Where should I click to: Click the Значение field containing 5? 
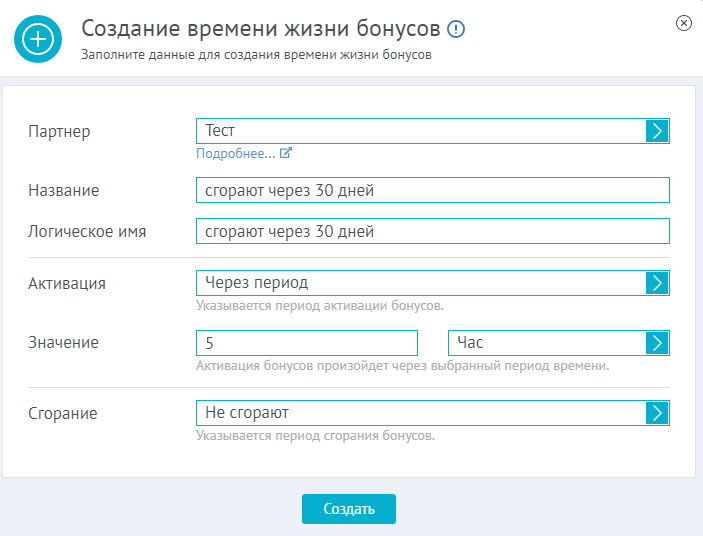[x=307, y=343]
